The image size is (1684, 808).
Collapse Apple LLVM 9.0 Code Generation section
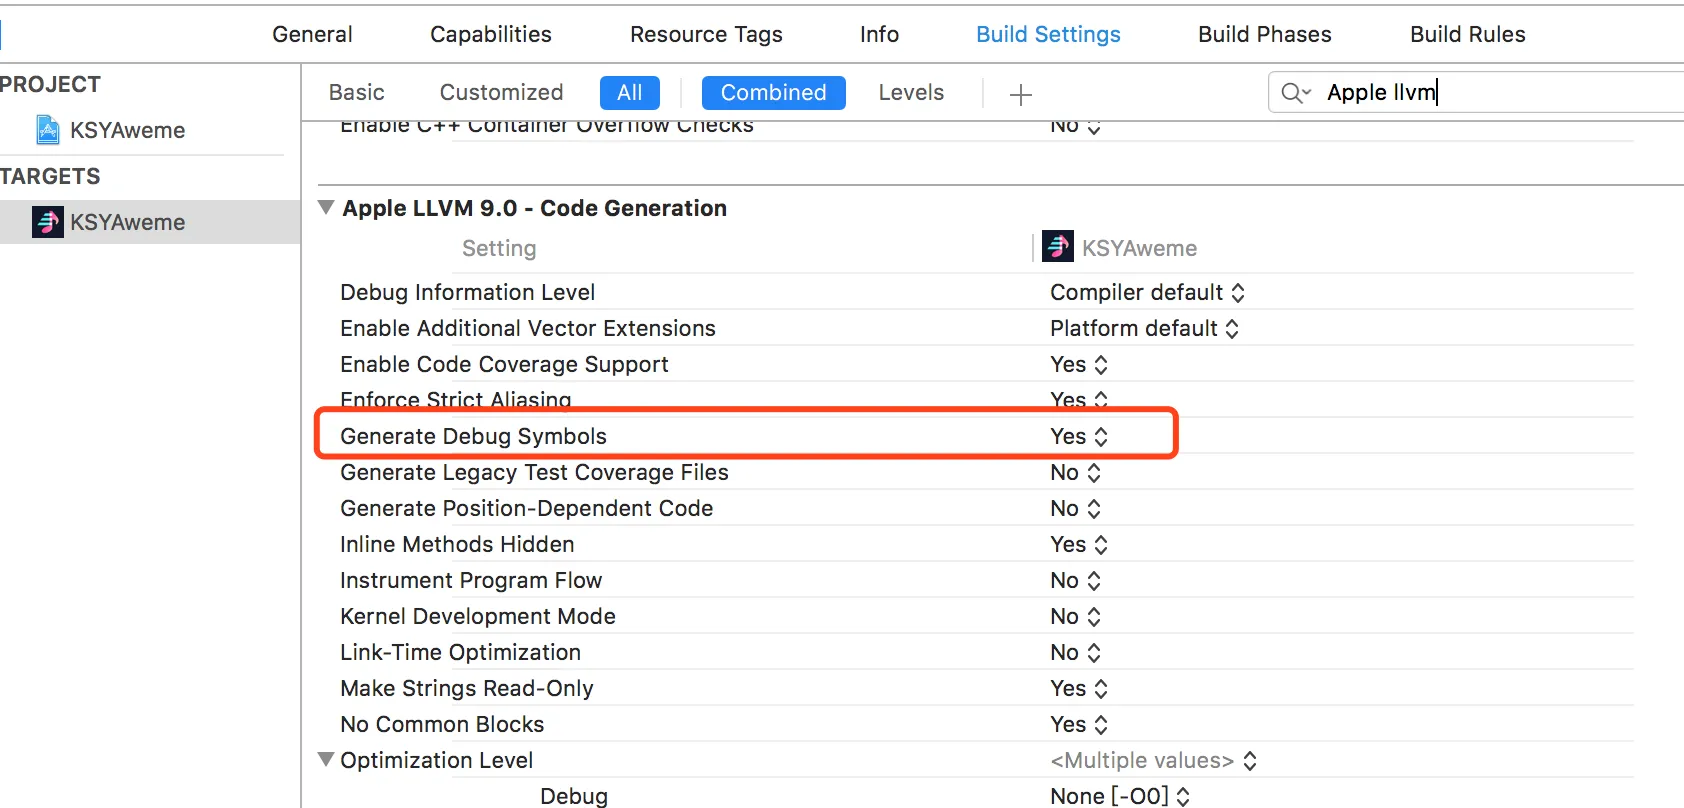pos(326,208)
